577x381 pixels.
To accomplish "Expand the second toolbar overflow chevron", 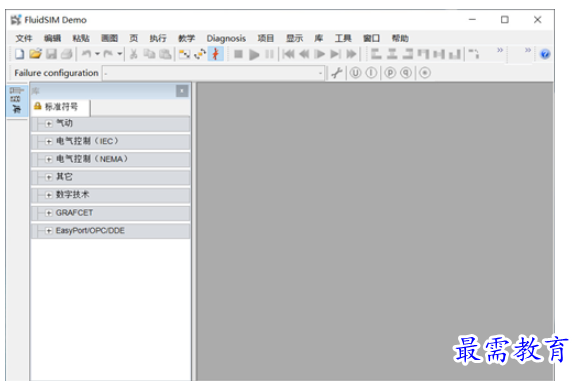I will 528,50.
